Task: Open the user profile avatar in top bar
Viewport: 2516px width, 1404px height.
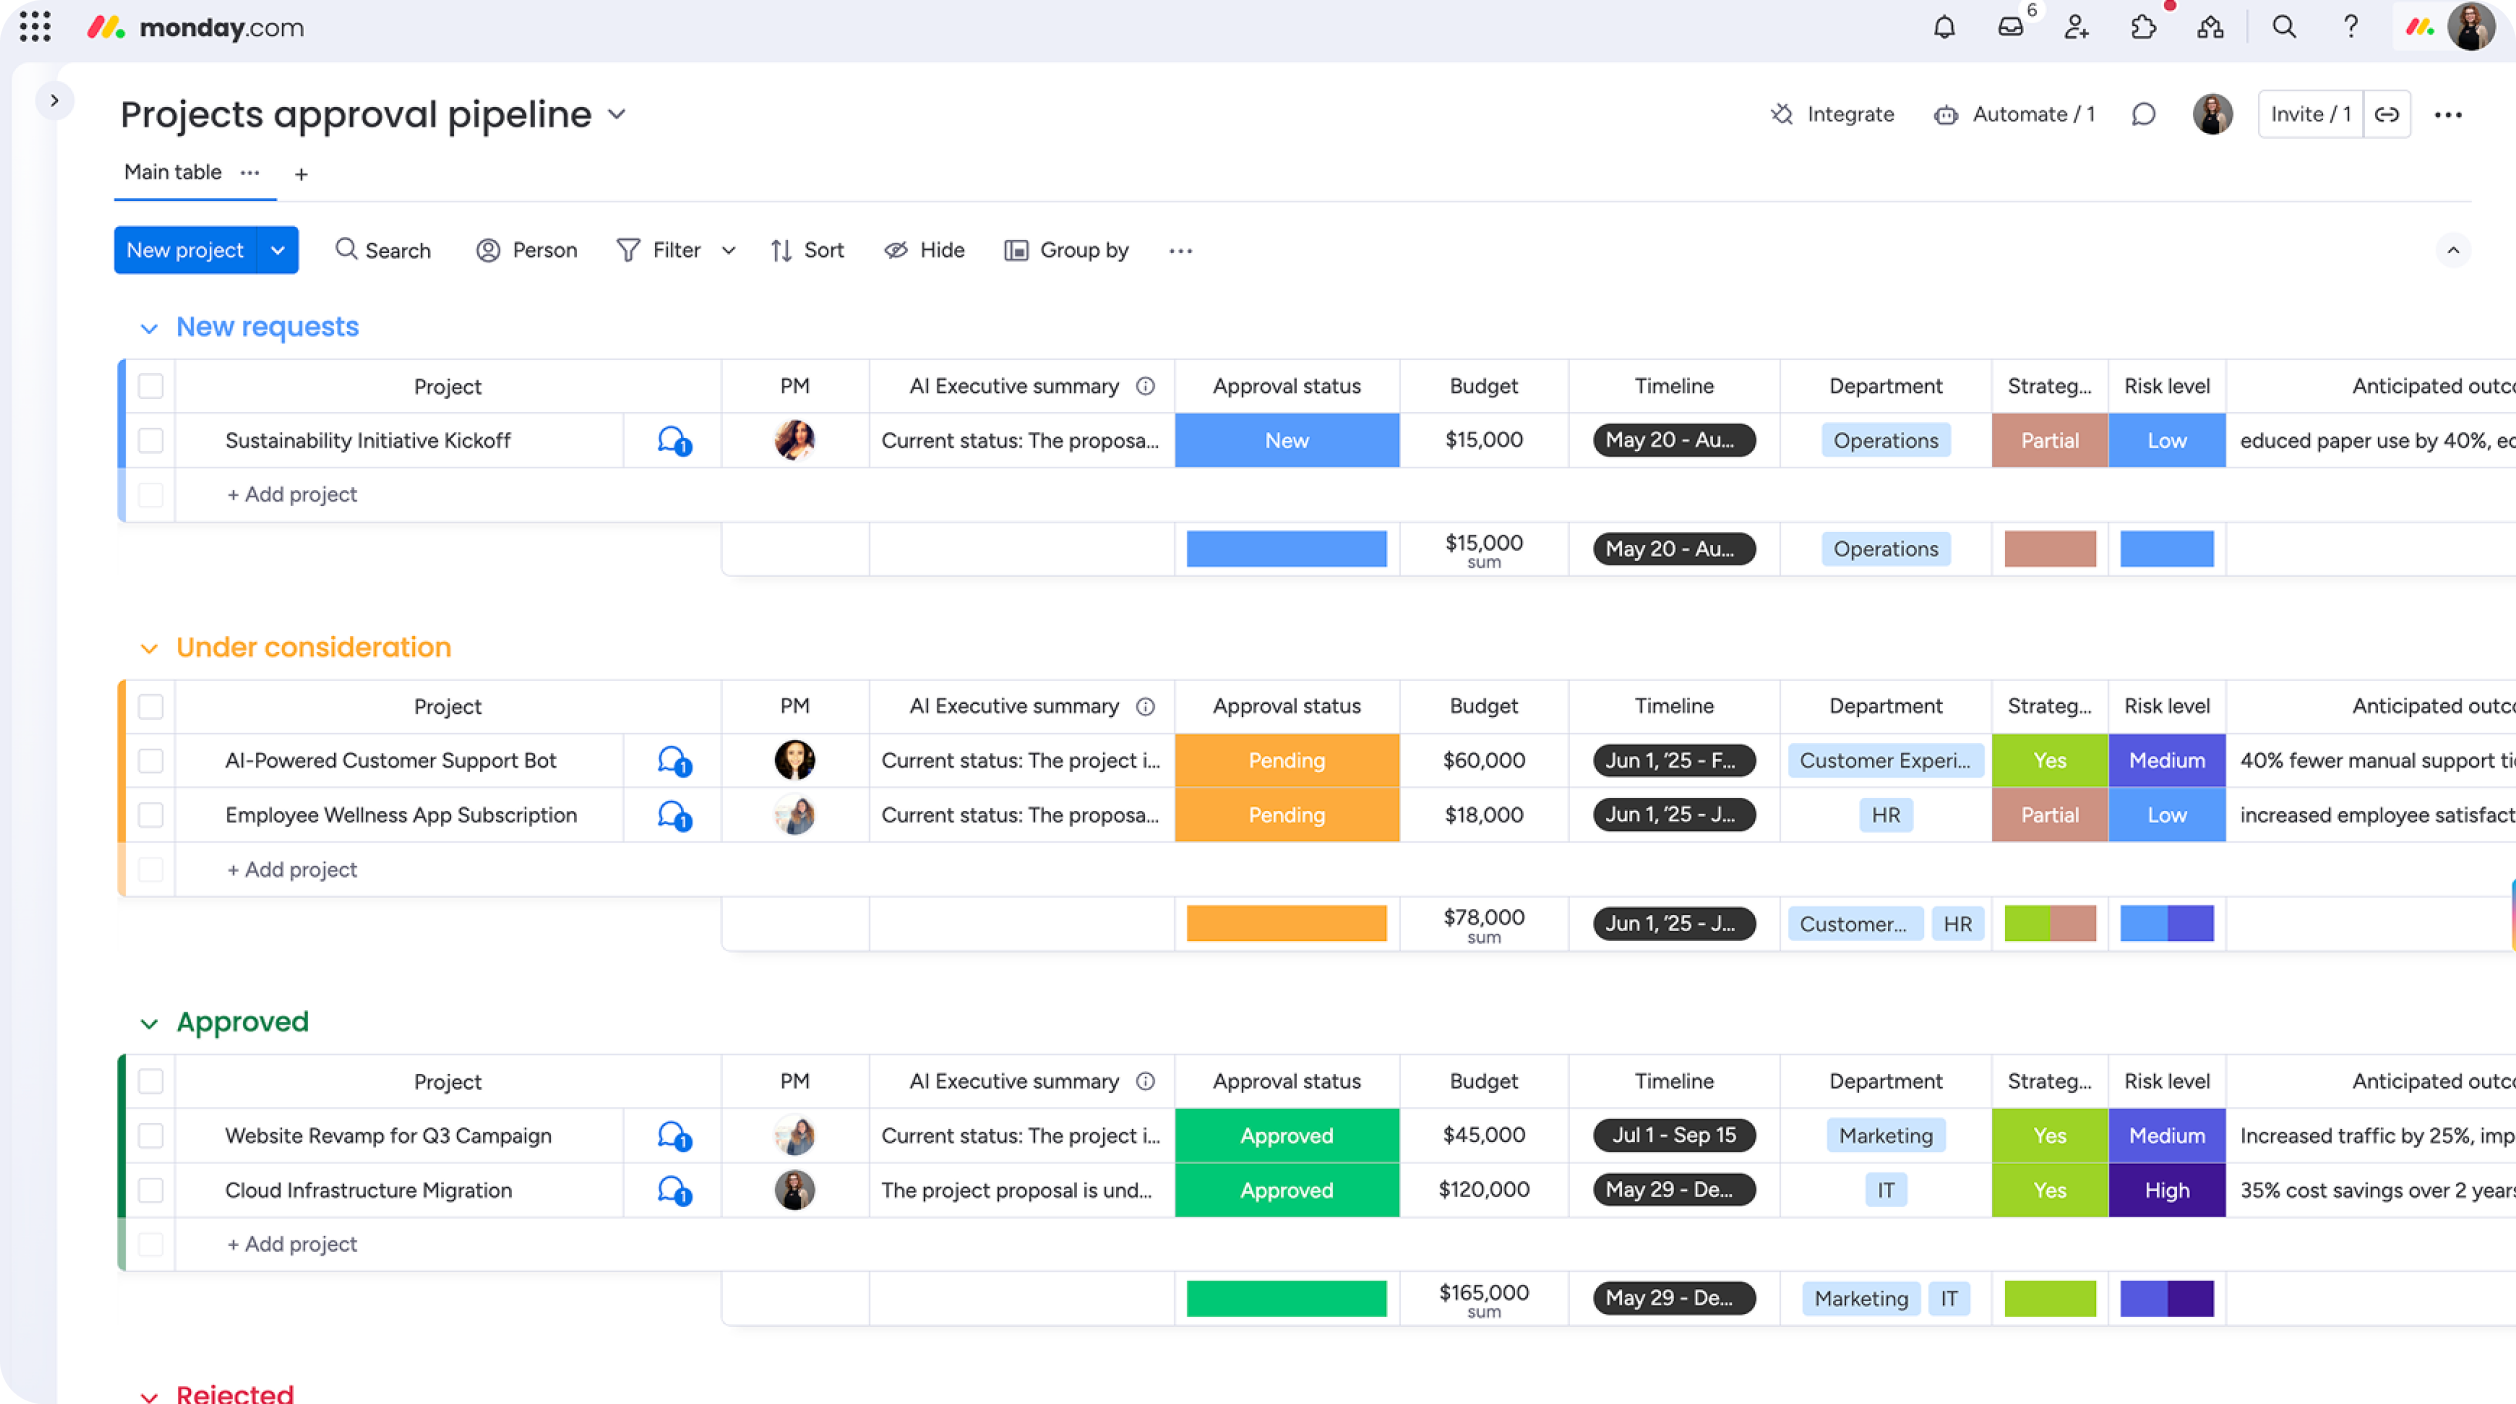Action: [x=2472, y=27]
